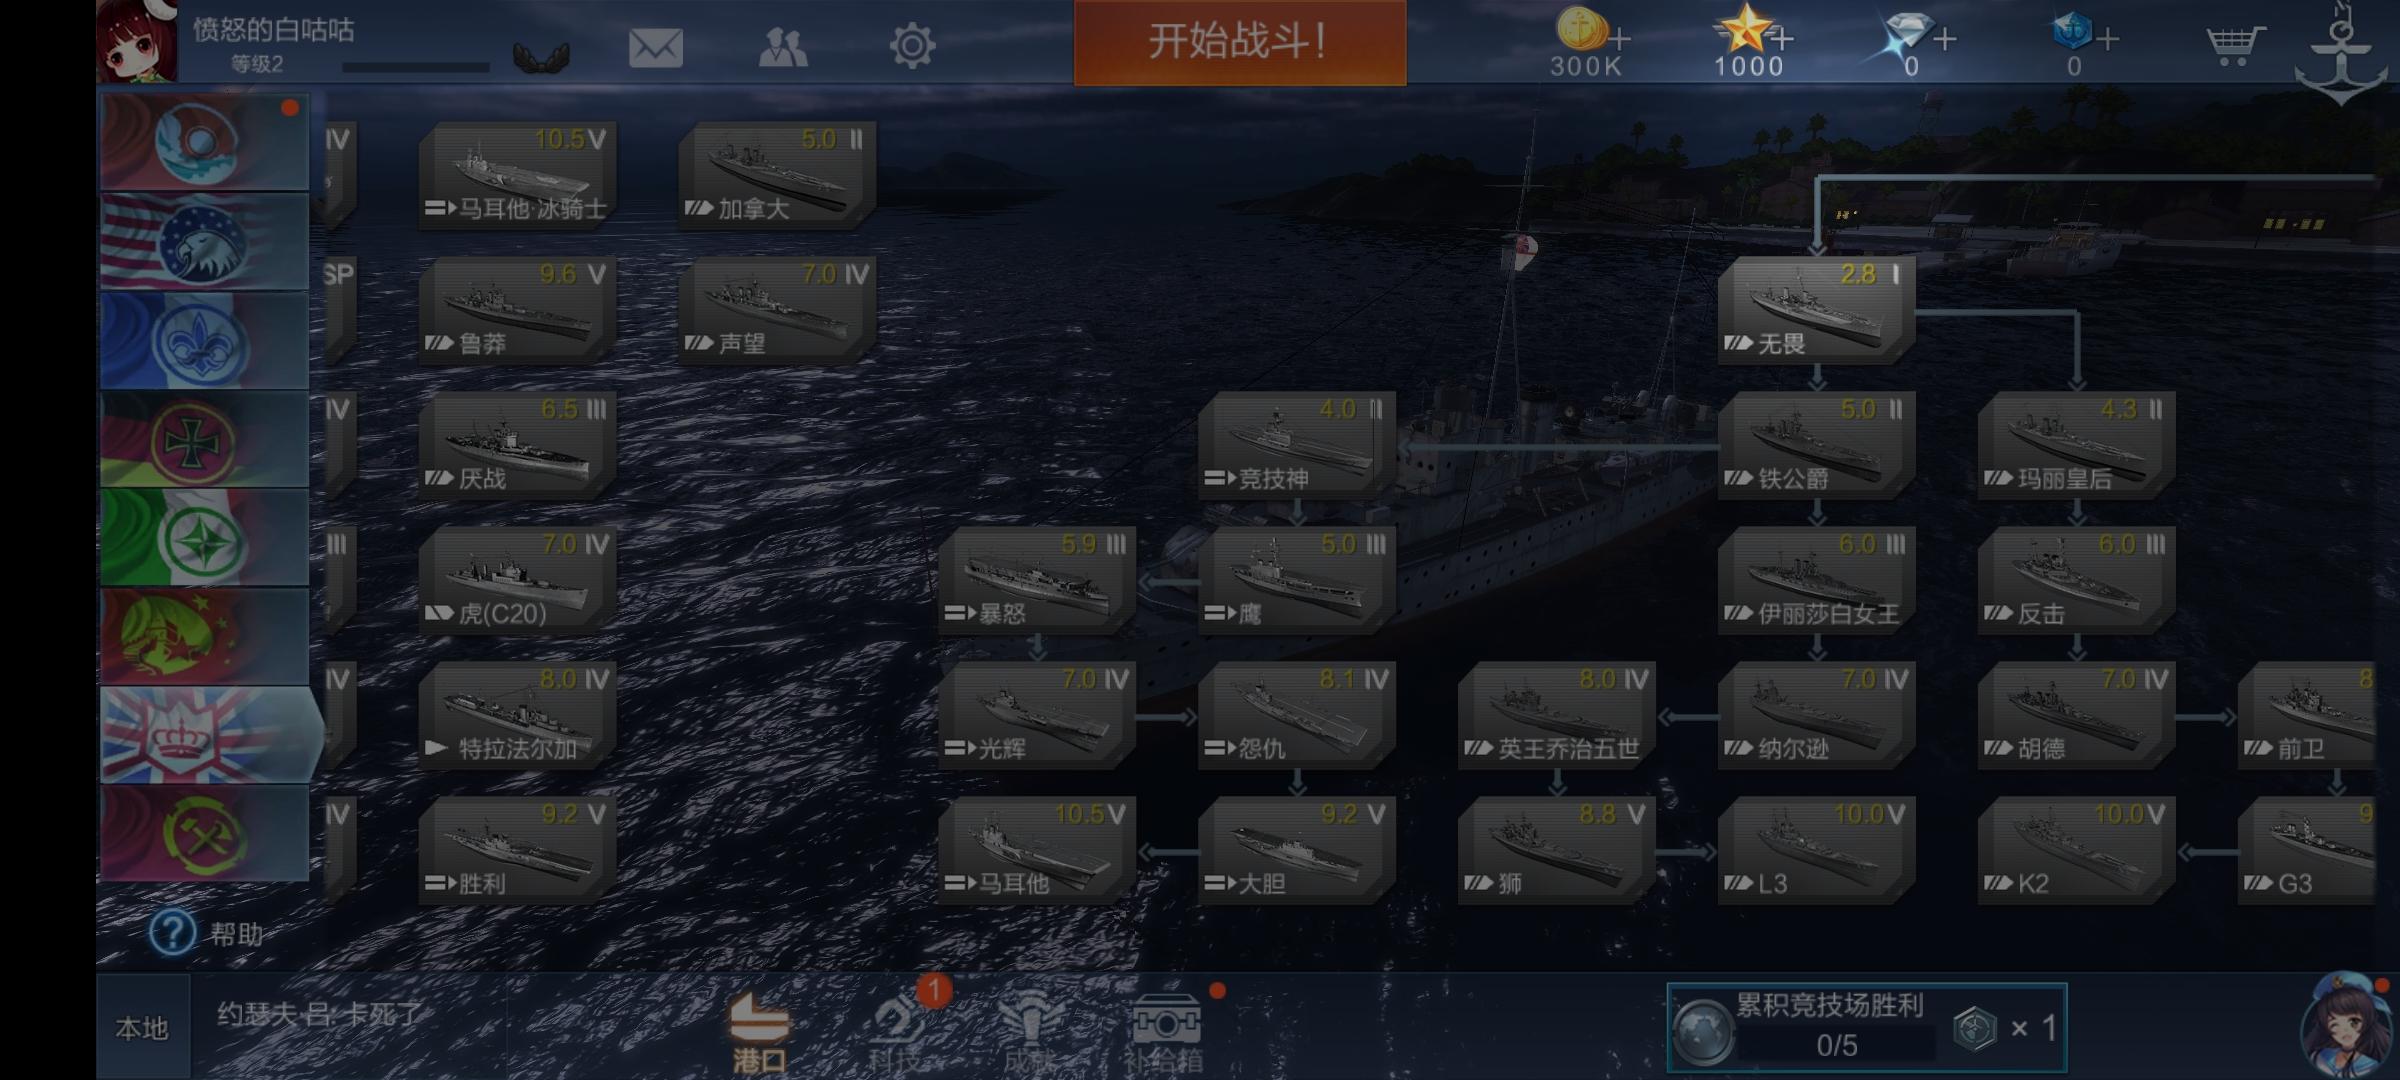Add diamonds with the plus icon
This screenshot has width=2400, height=1080.
click(1944, 39)
